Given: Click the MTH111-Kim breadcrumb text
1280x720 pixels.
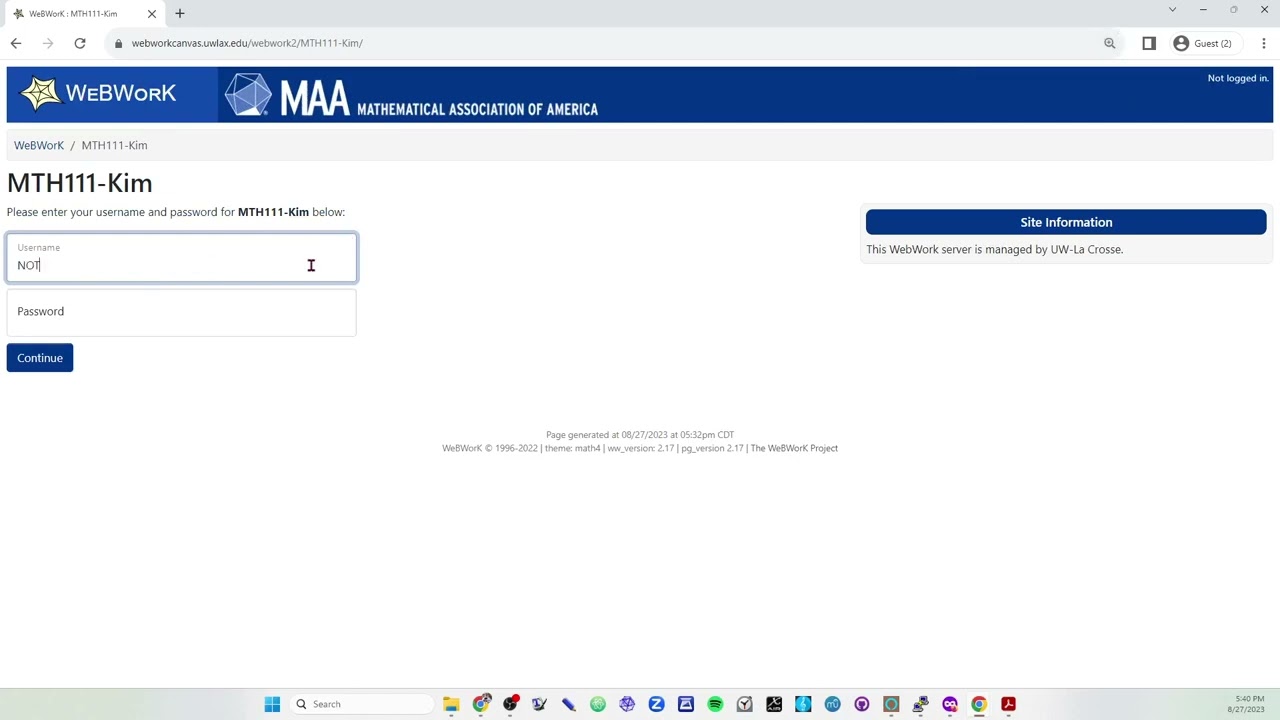Looking at the screenshot, I should click(x=114, y=145).
